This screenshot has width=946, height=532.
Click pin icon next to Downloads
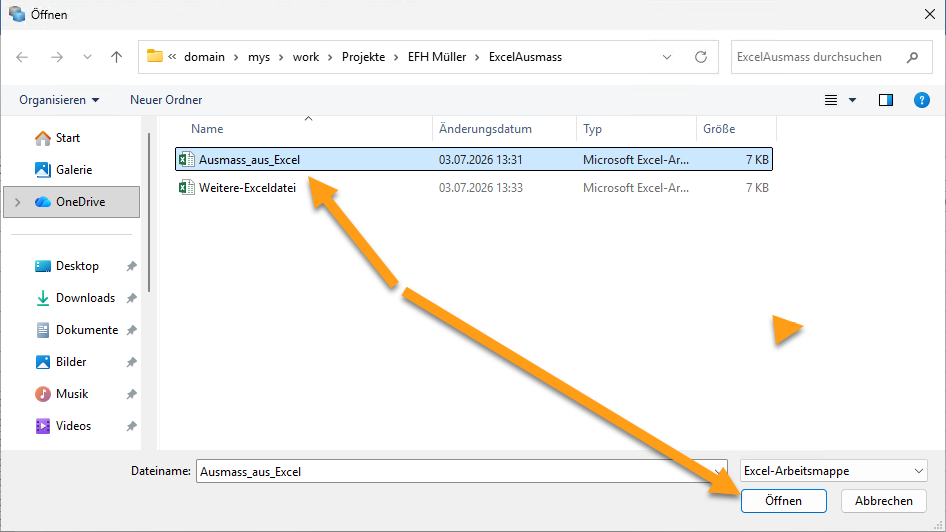132,299
